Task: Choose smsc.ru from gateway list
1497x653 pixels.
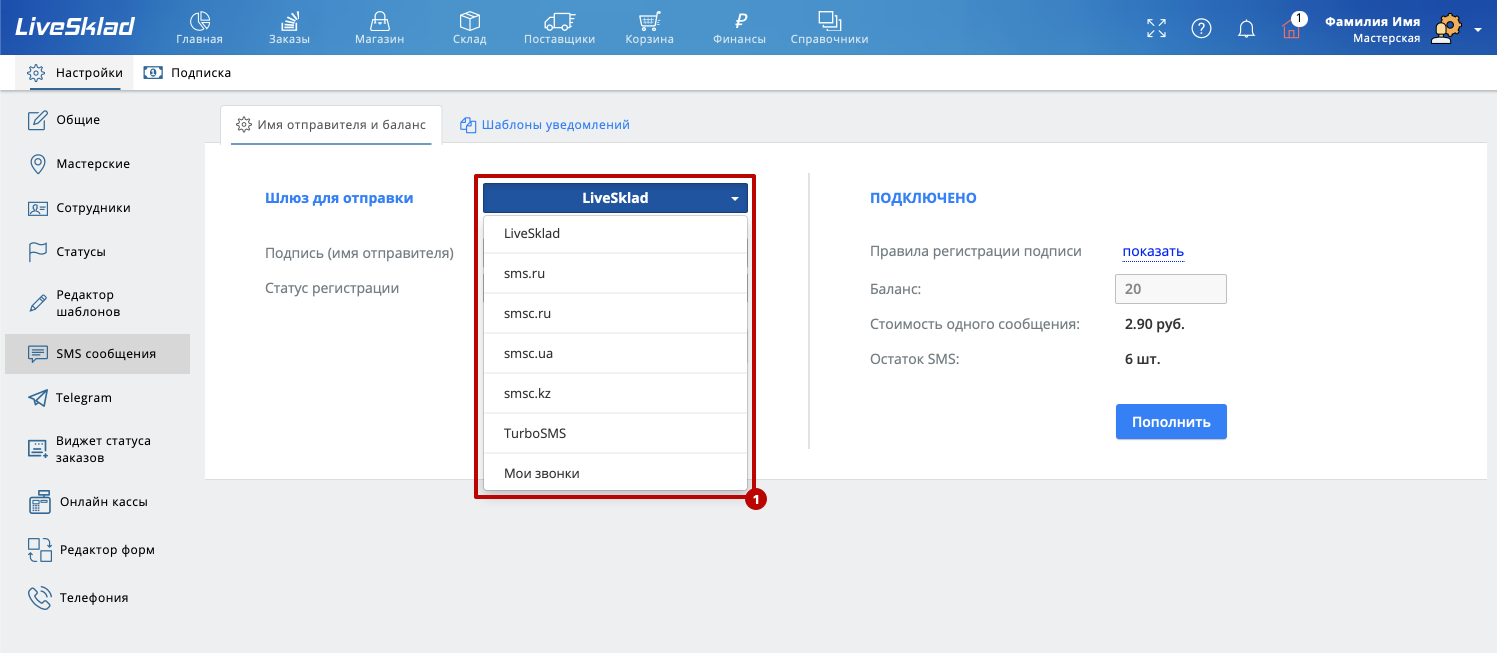Action: (x=615, y=313)
